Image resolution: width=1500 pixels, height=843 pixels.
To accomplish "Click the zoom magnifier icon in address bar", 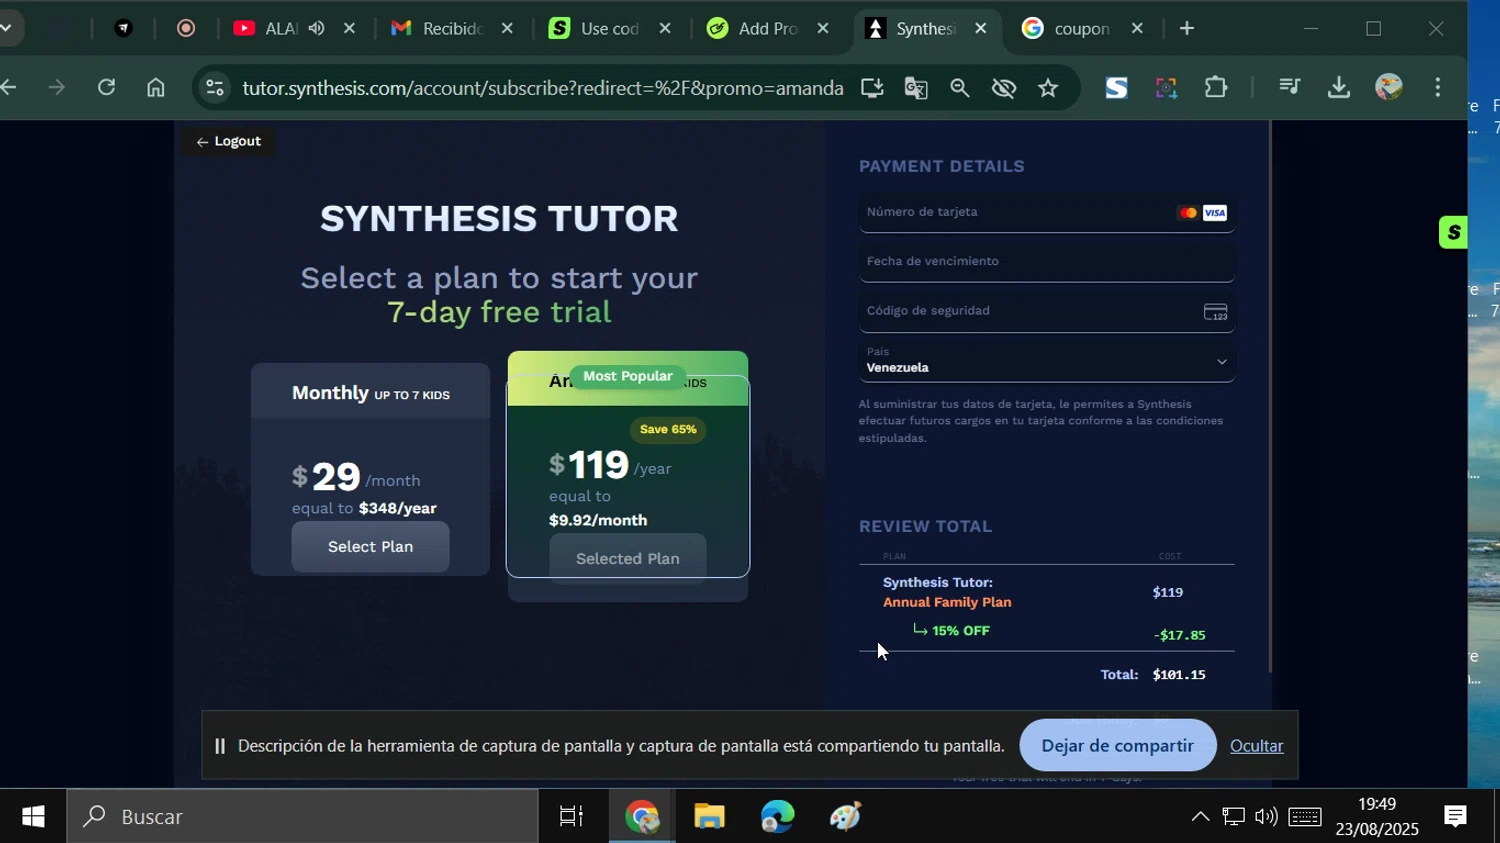I will pyautogui.click(x=960, y=88).
